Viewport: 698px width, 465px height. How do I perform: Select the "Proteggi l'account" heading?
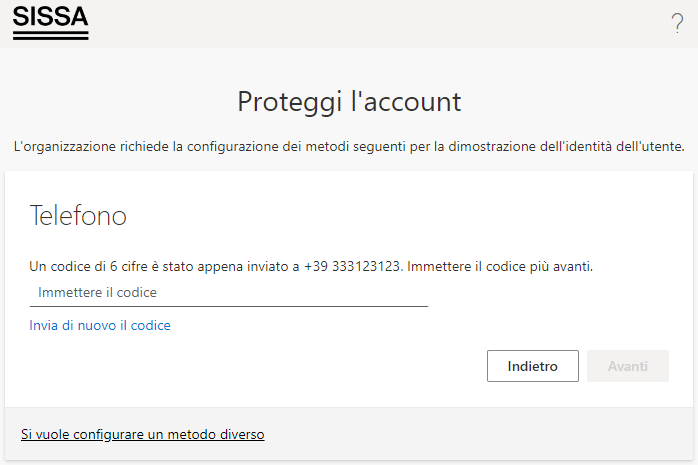click(x=349, y=101)
